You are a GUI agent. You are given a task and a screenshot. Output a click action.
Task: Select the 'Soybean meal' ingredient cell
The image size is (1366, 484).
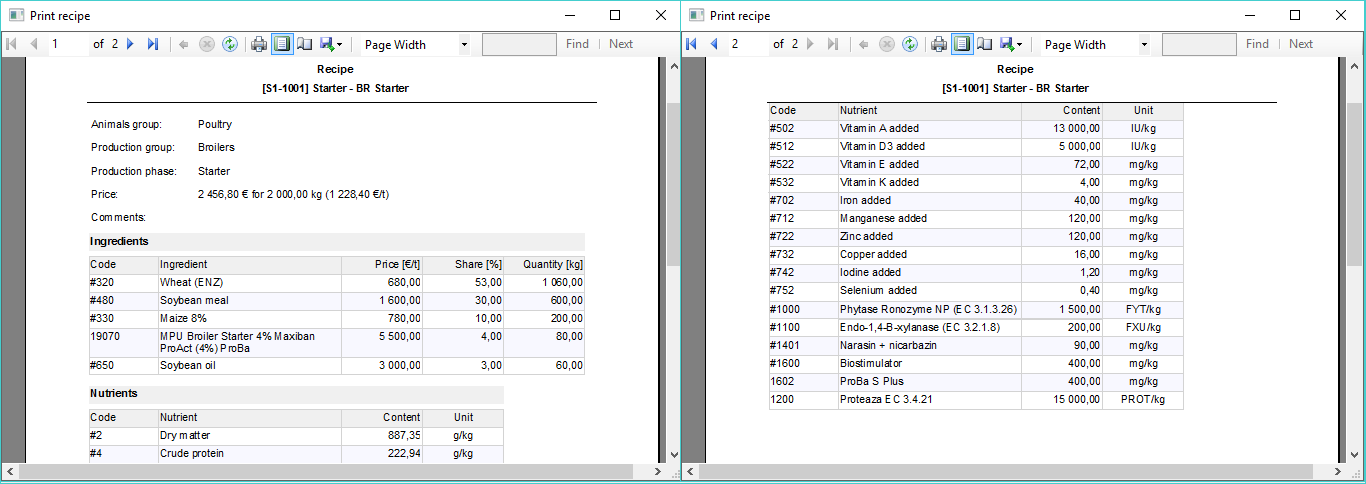(250, 301)
